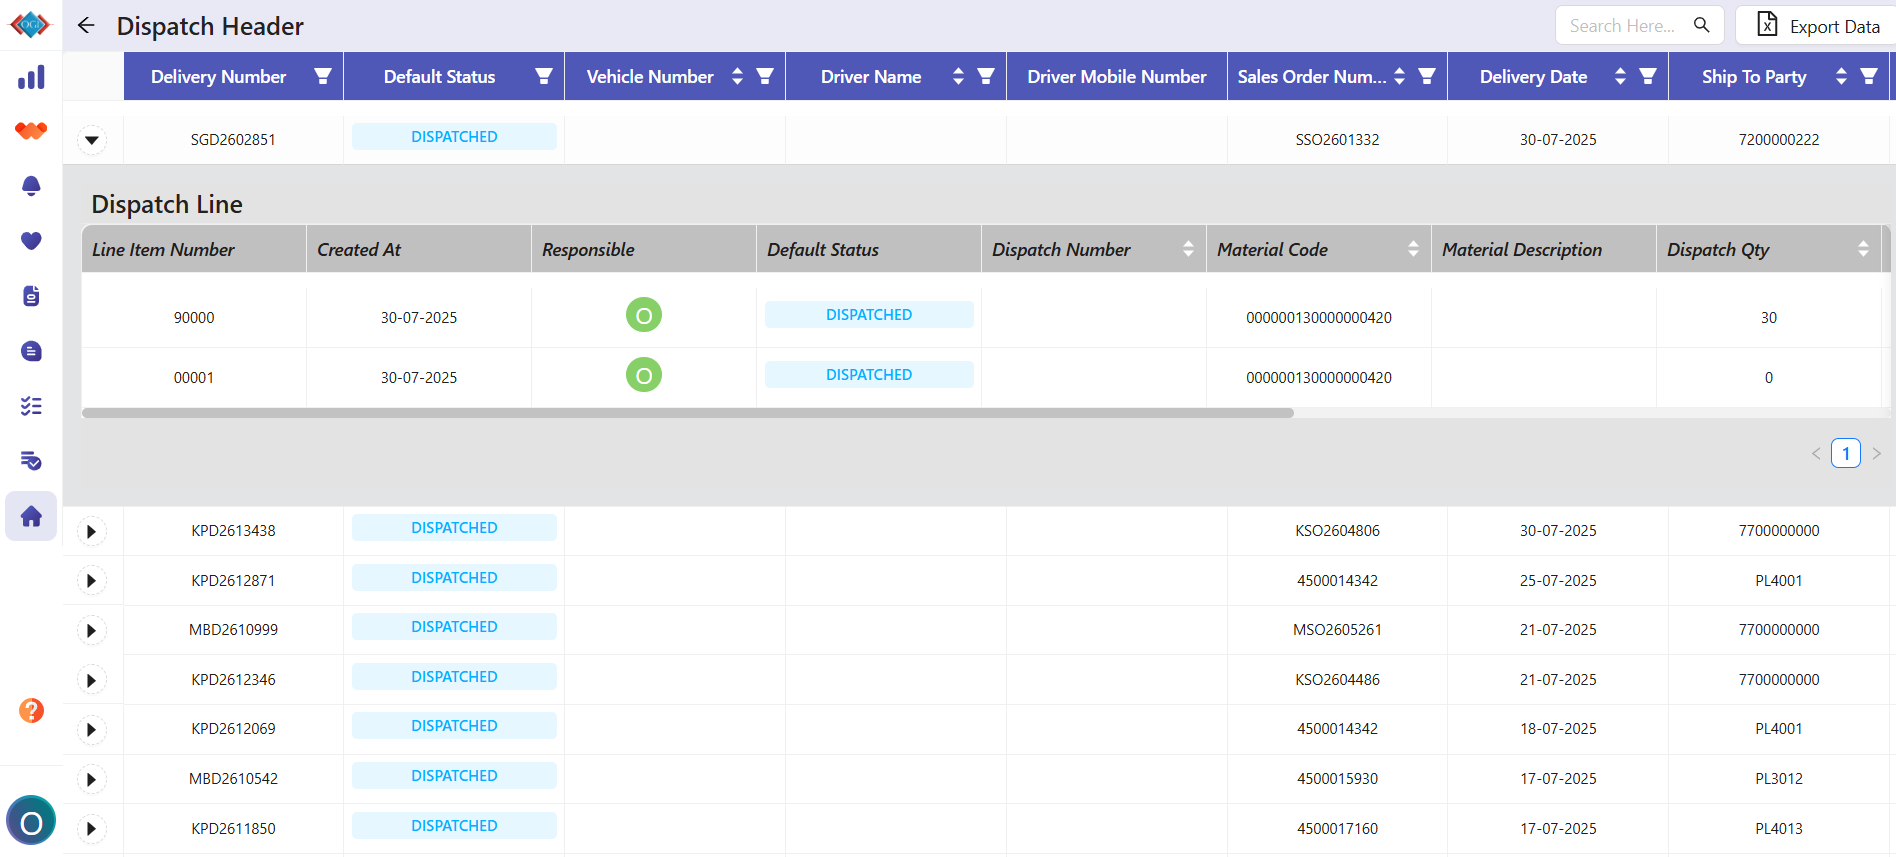This screenshot has width=1896, height=857.
Task: Click the Driver Mobile Number column header
Action: click(x=1117, y=76)
